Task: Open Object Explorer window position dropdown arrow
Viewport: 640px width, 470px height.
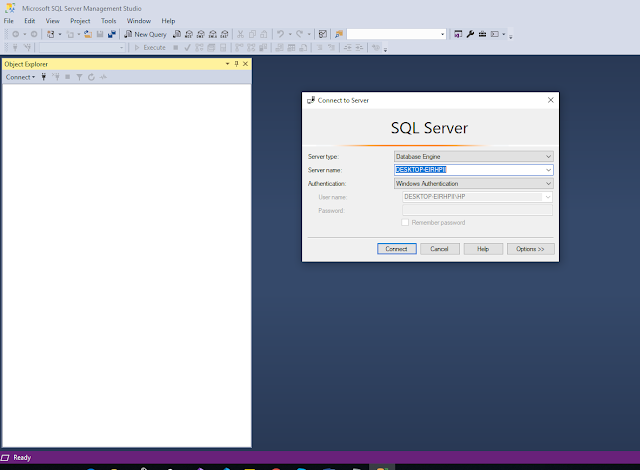Action: click(x=227, y=64)
